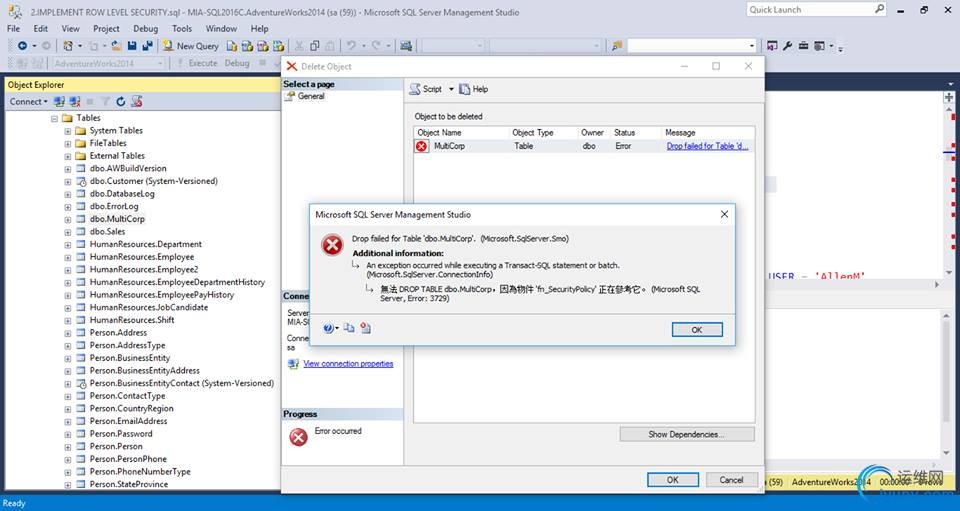Viewport: 960px width, 511px height.
Task: Refresh the Object Explorer tree
Action: click(121, 102)
